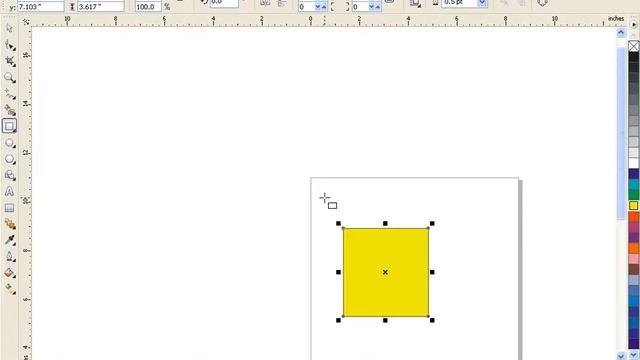Click the ruler origin corner icon
This screenshot has height=360, width=640.
(26, 22)
